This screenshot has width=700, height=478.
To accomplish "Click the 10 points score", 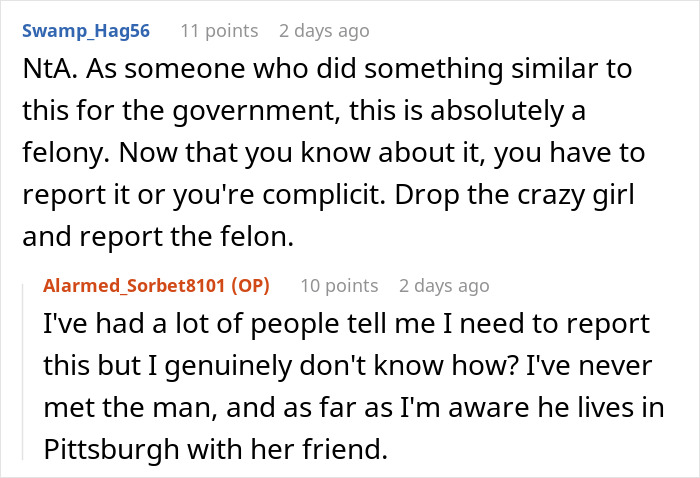I will (339, 285).
